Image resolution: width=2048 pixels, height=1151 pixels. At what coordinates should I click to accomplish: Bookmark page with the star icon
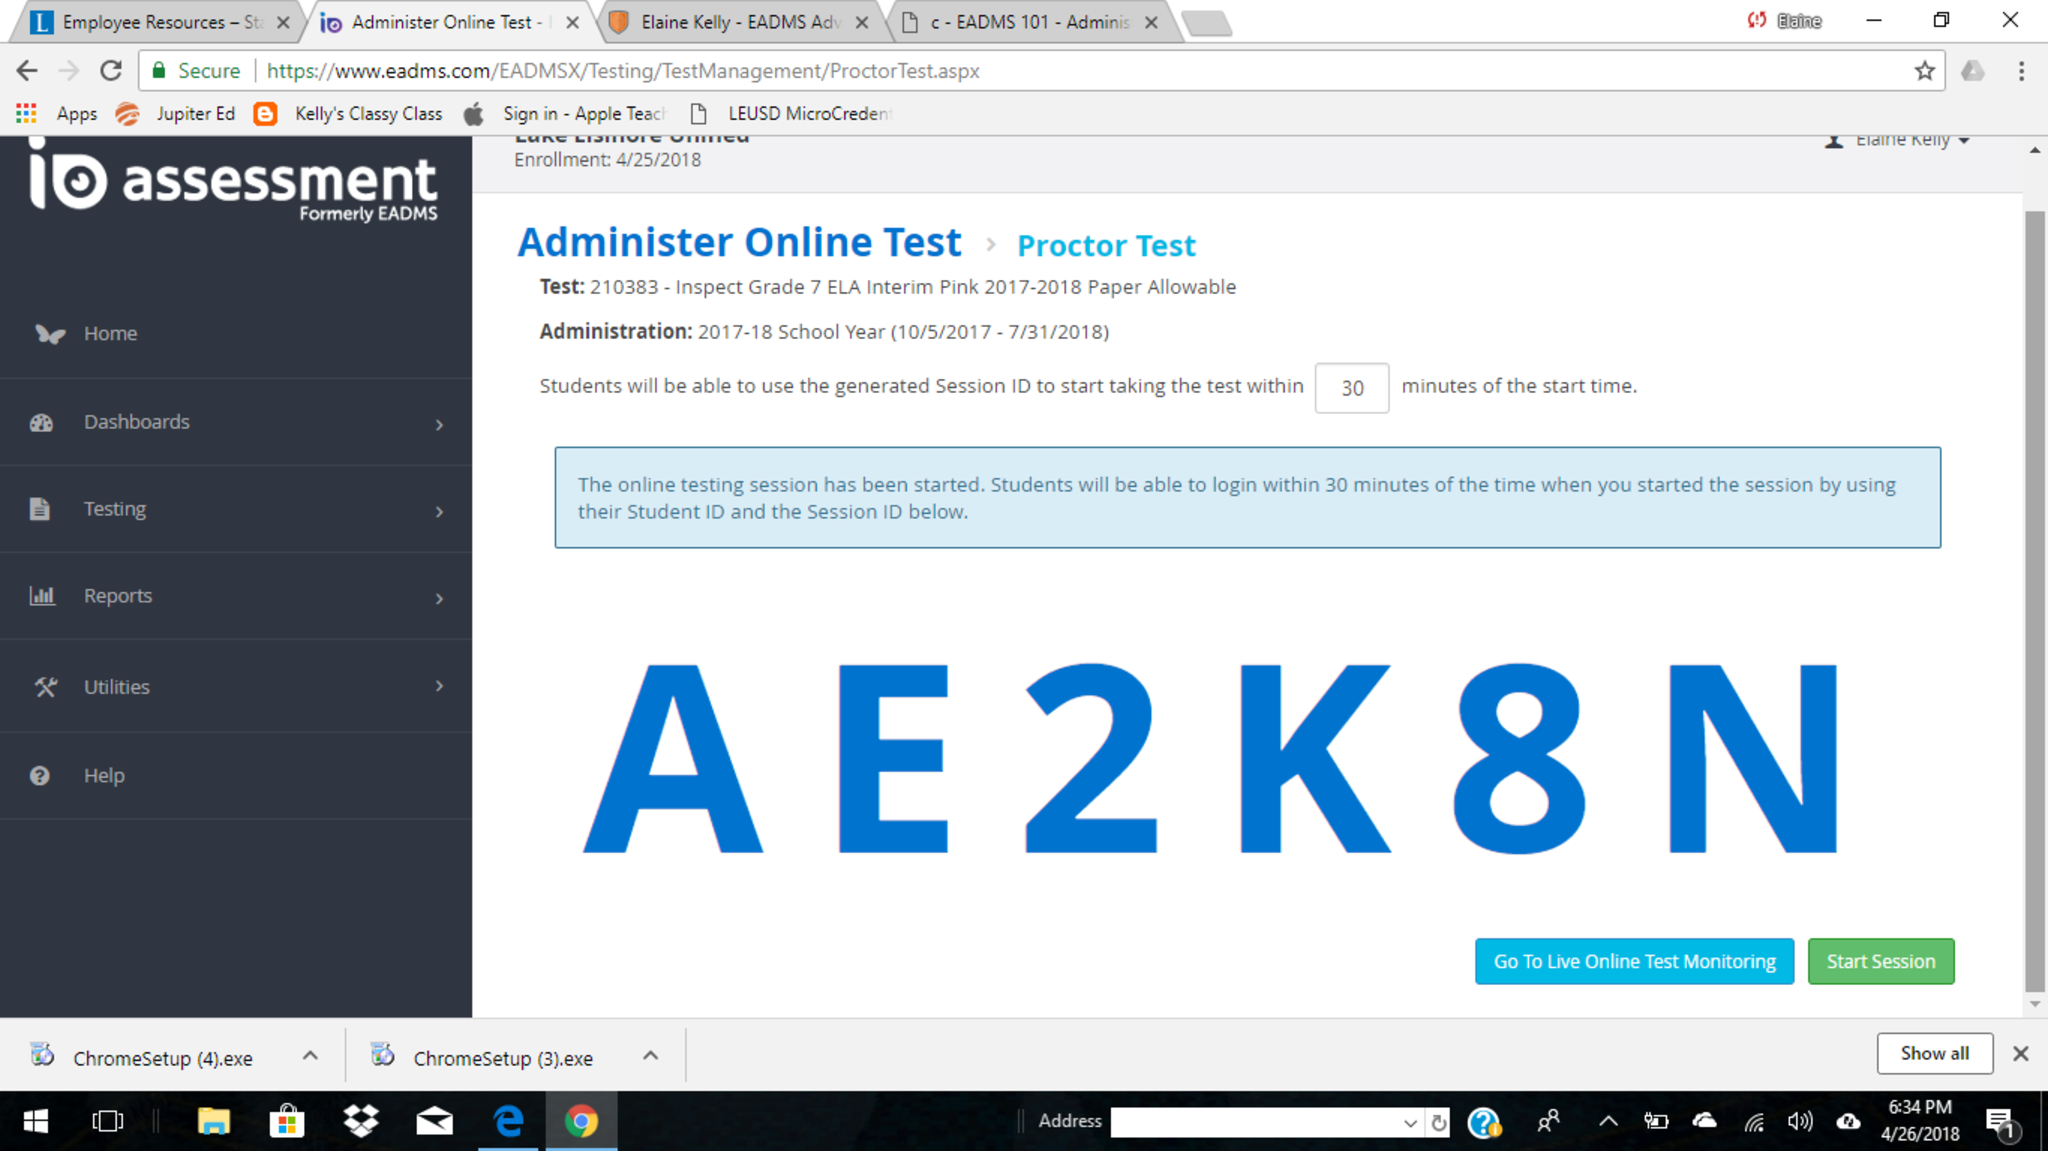(x=1924, y=71)
